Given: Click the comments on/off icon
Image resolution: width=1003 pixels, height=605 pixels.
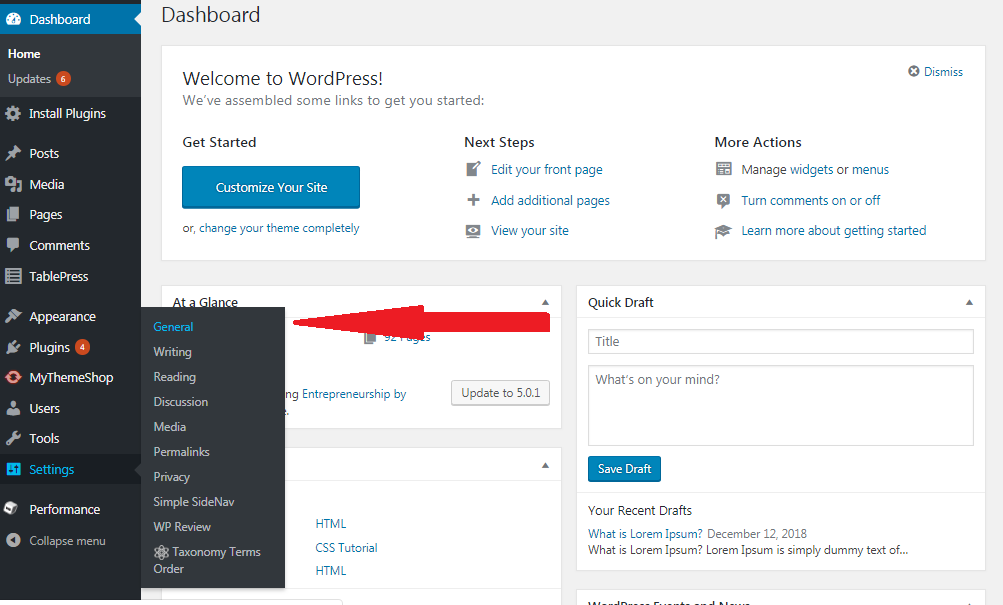Looking at the screenshot, I should click(x=723, y=201).
